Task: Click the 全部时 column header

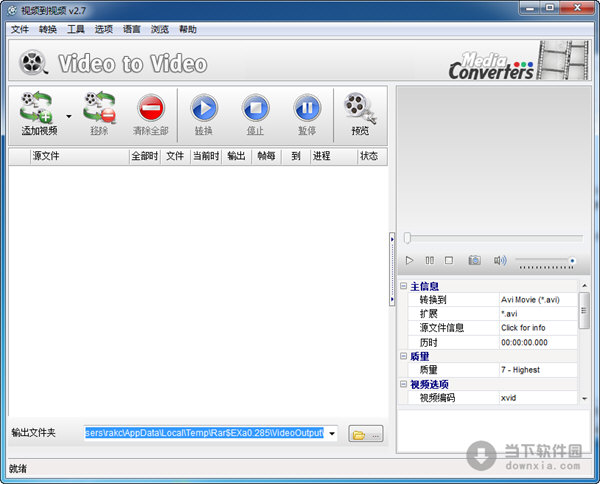Action: click(145, 156)
